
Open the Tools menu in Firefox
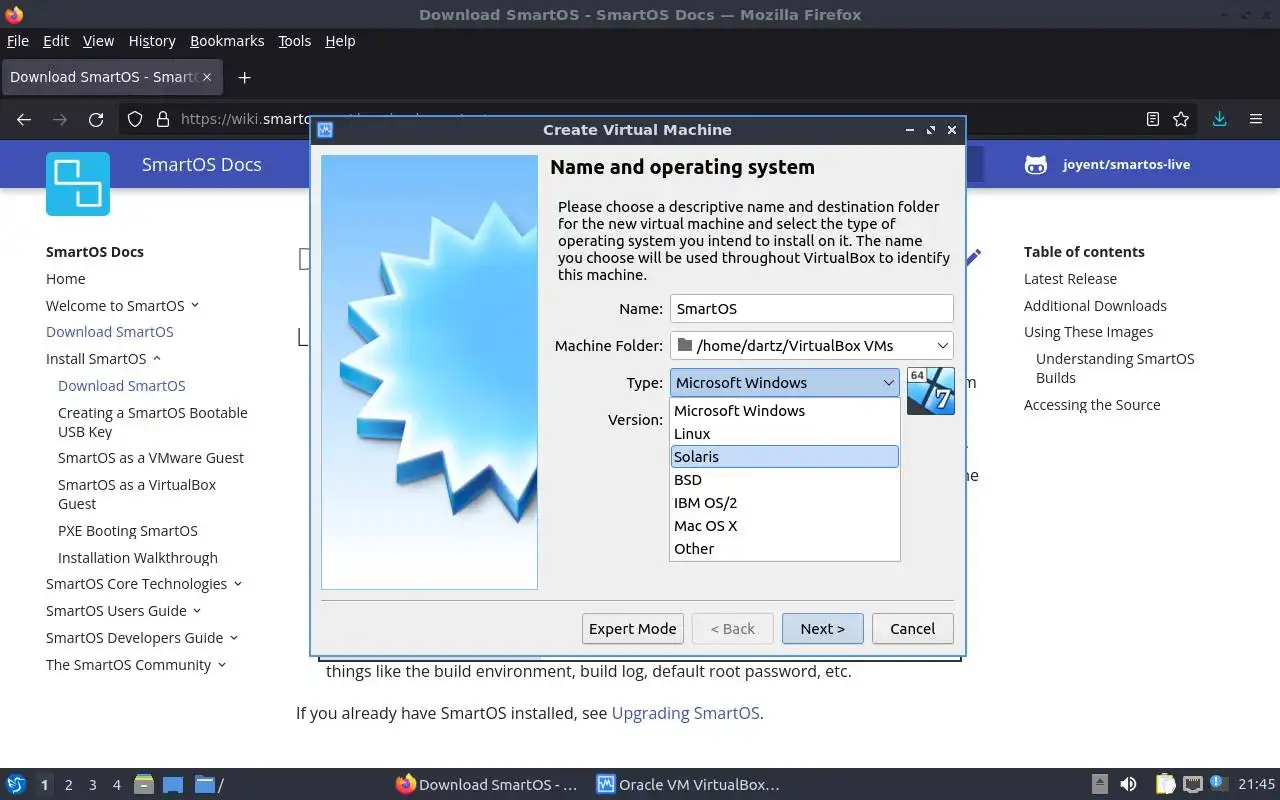(295, 41)
